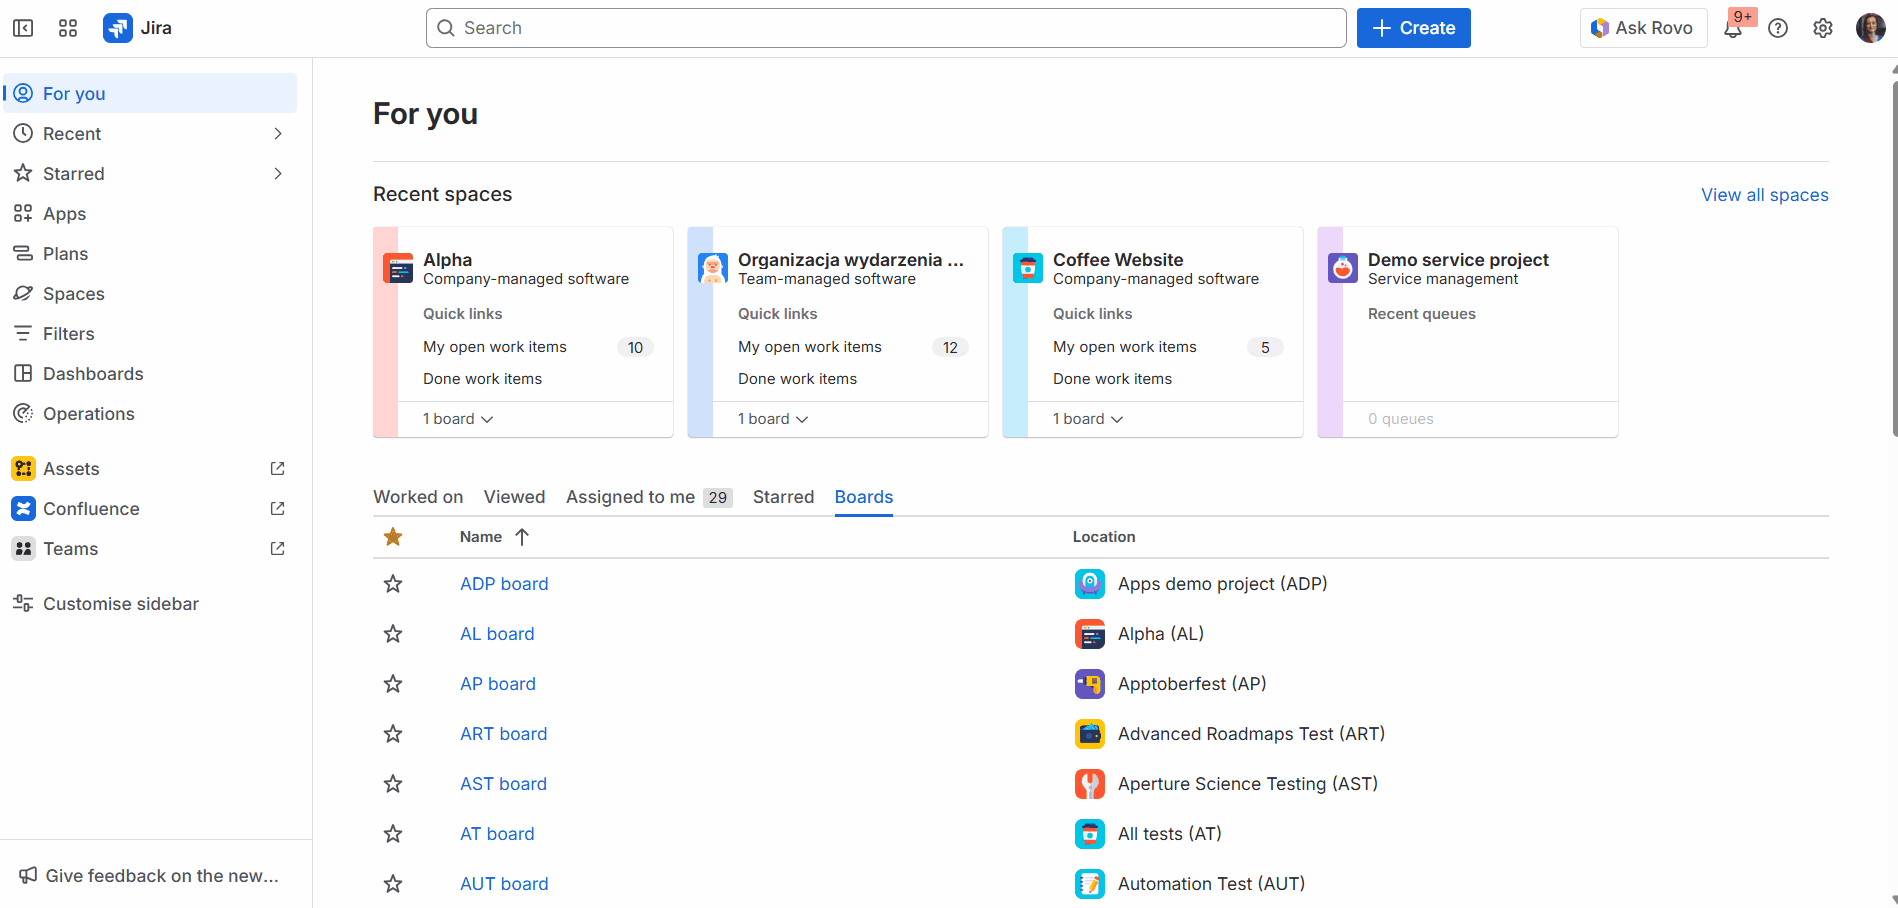The width and height of the screenshot is (1898, 908).
Task: Open the Alpha (AL) location
Action: (x=1160, y=633)
